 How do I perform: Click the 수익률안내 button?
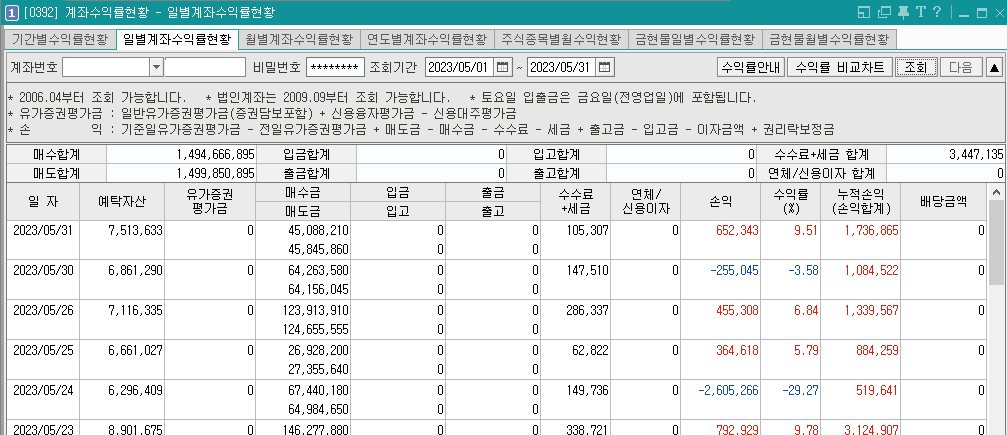(x=749, y=67)
